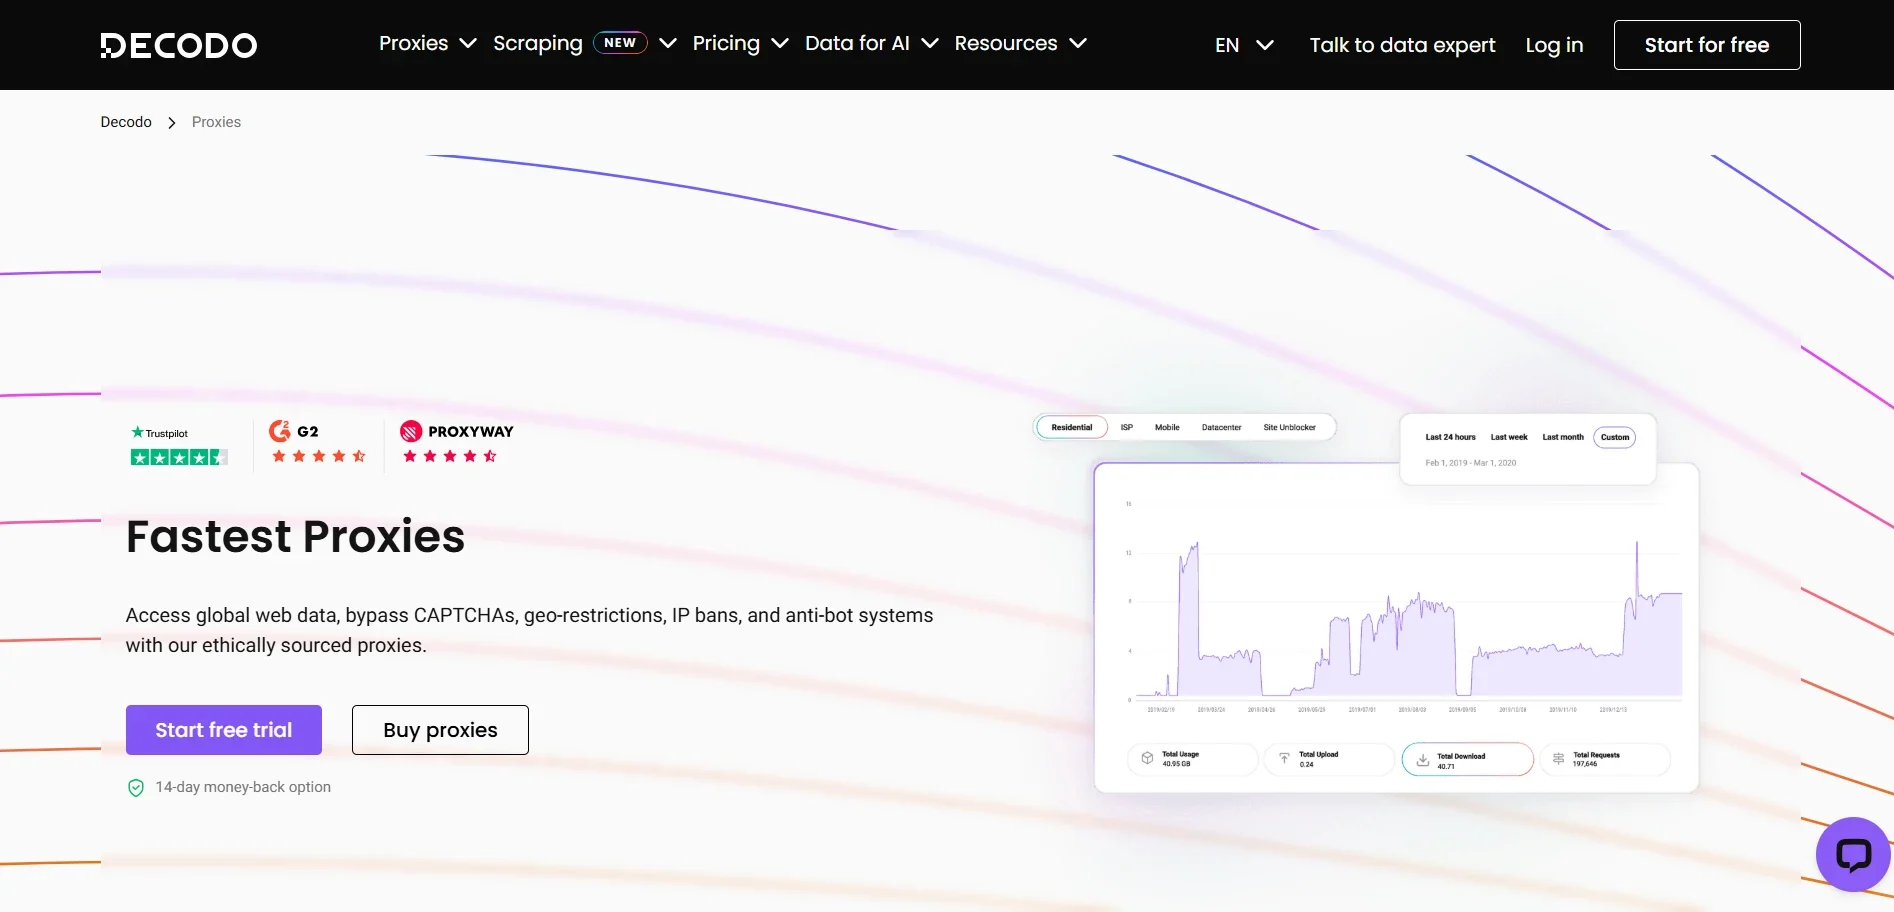Expand the Pricing navigation menu
Viewport: 1894px width, 912px height.
740,44
